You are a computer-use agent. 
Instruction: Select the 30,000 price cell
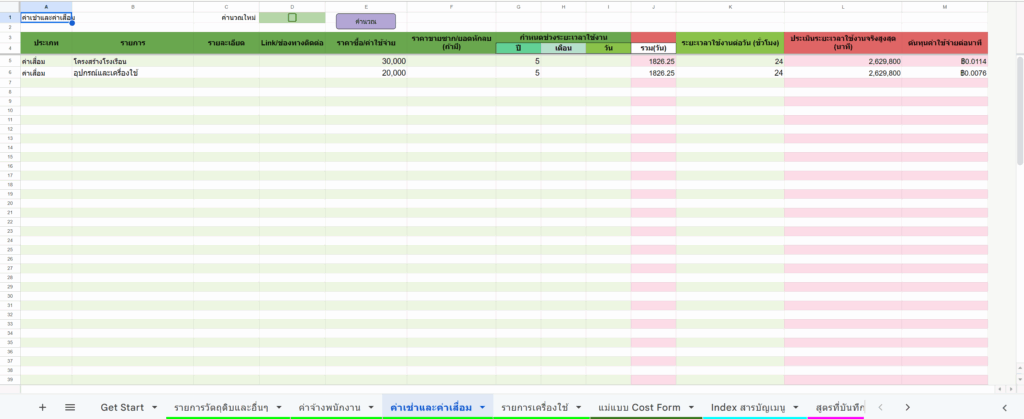[x=366, y=61]
